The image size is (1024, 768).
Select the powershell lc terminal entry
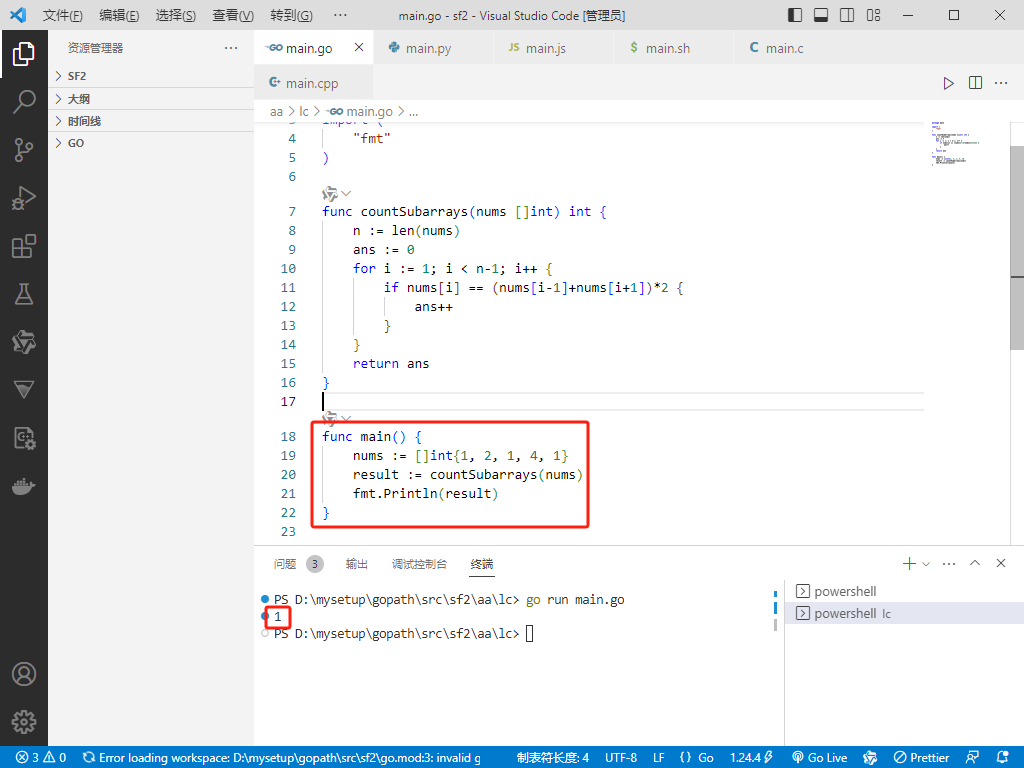(x=904, y=613)
